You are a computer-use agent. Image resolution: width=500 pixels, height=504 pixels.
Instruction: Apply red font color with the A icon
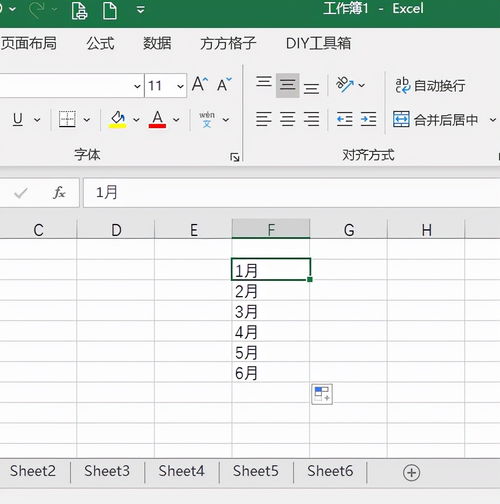pyautogui.click(x=157, y=119)
